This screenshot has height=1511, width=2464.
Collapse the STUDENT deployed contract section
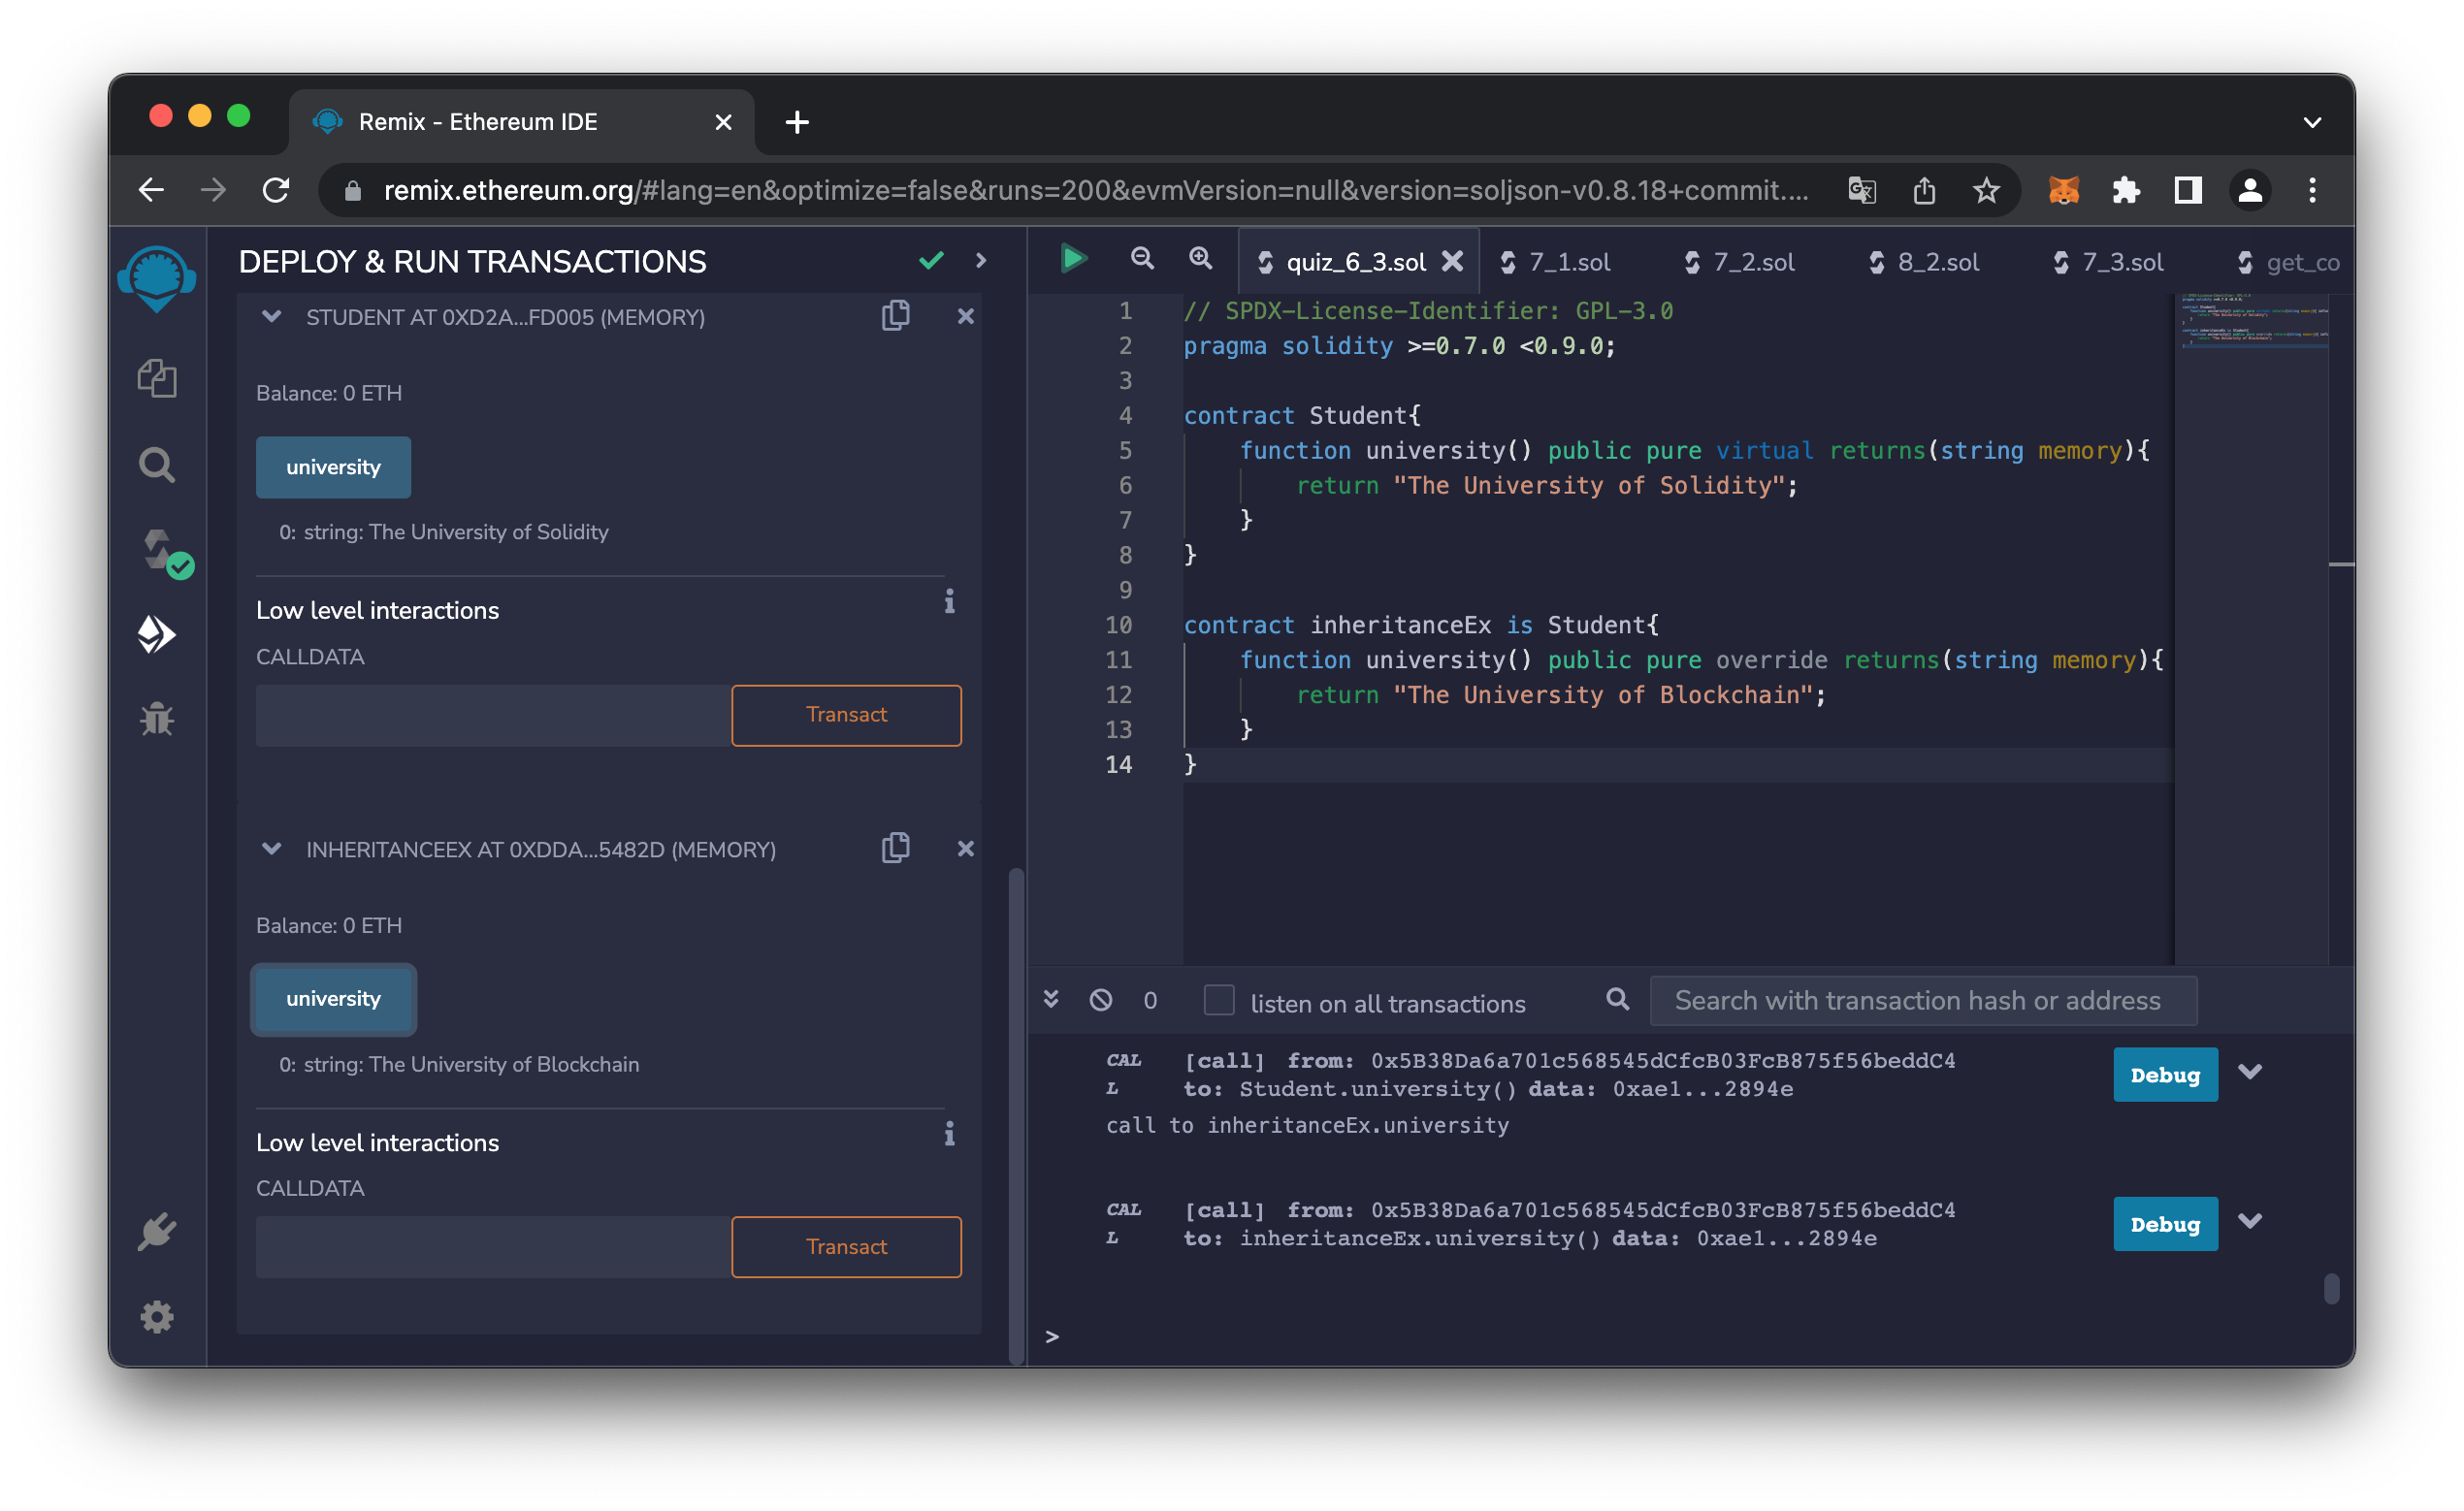point(271,317)
